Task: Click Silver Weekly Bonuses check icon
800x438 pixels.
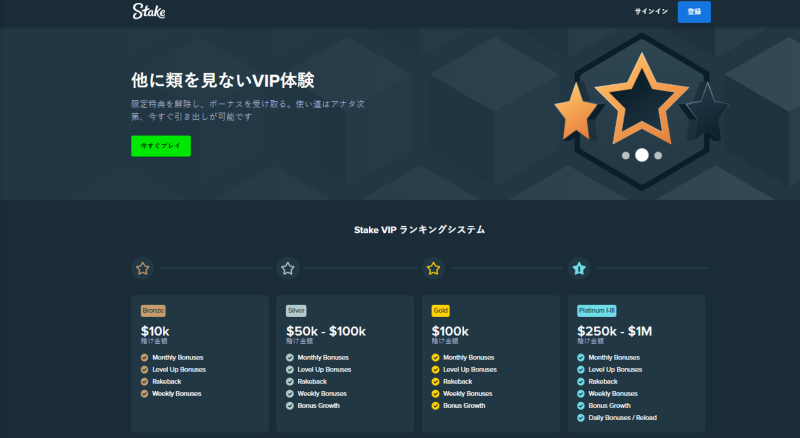Action: point(290,394)
